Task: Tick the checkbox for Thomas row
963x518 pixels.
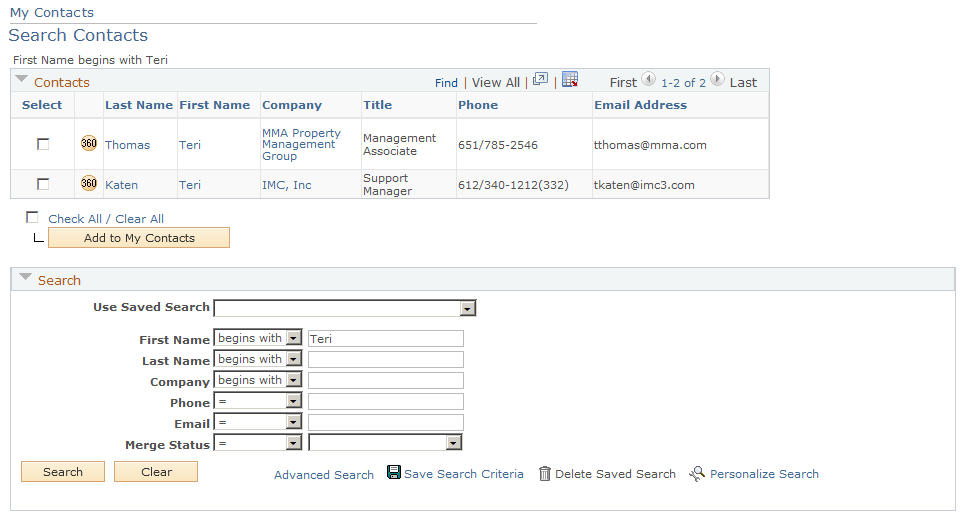Action: click(x=43, y=144)
